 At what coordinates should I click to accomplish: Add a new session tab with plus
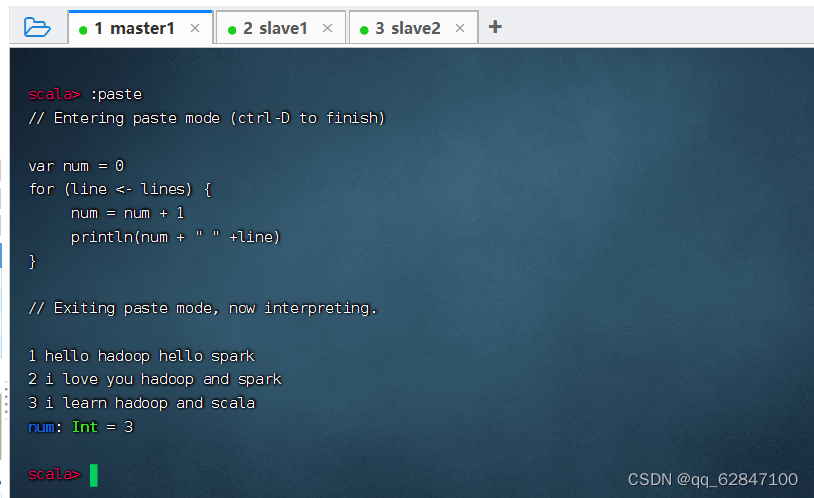point(495,26)
